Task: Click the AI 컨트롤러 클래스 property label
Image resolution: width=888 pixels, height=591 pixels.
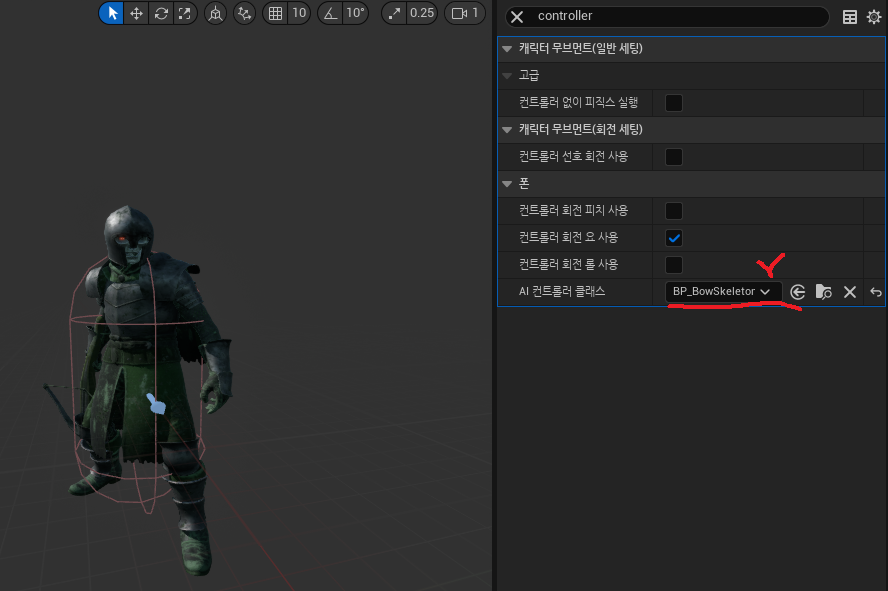Action: click(562, 292)
